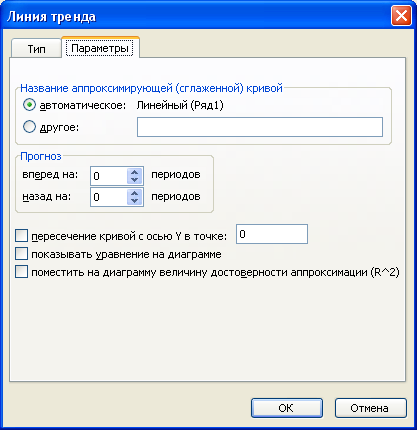
Task: Decrease назад на forecast periods arrow
Action: 135,201
